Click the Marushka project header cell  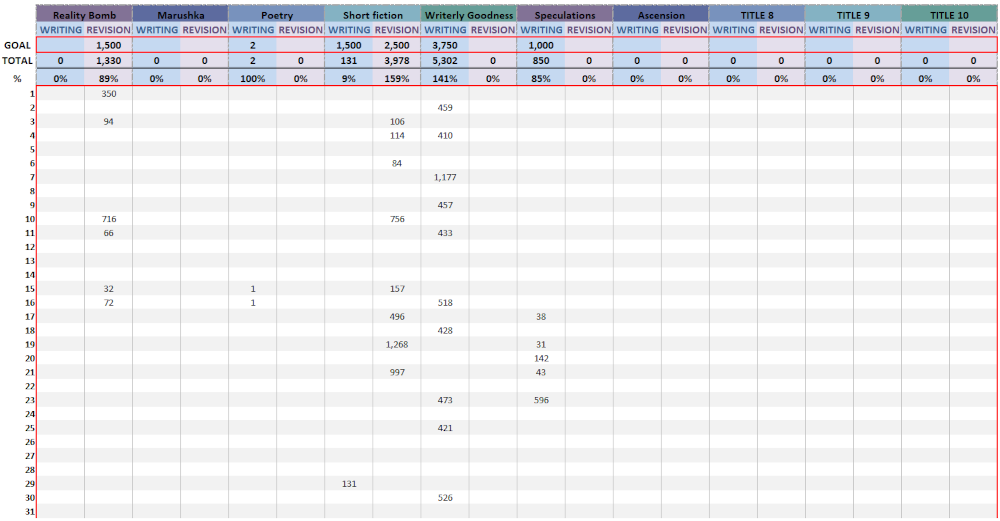[x=180, y=15]
